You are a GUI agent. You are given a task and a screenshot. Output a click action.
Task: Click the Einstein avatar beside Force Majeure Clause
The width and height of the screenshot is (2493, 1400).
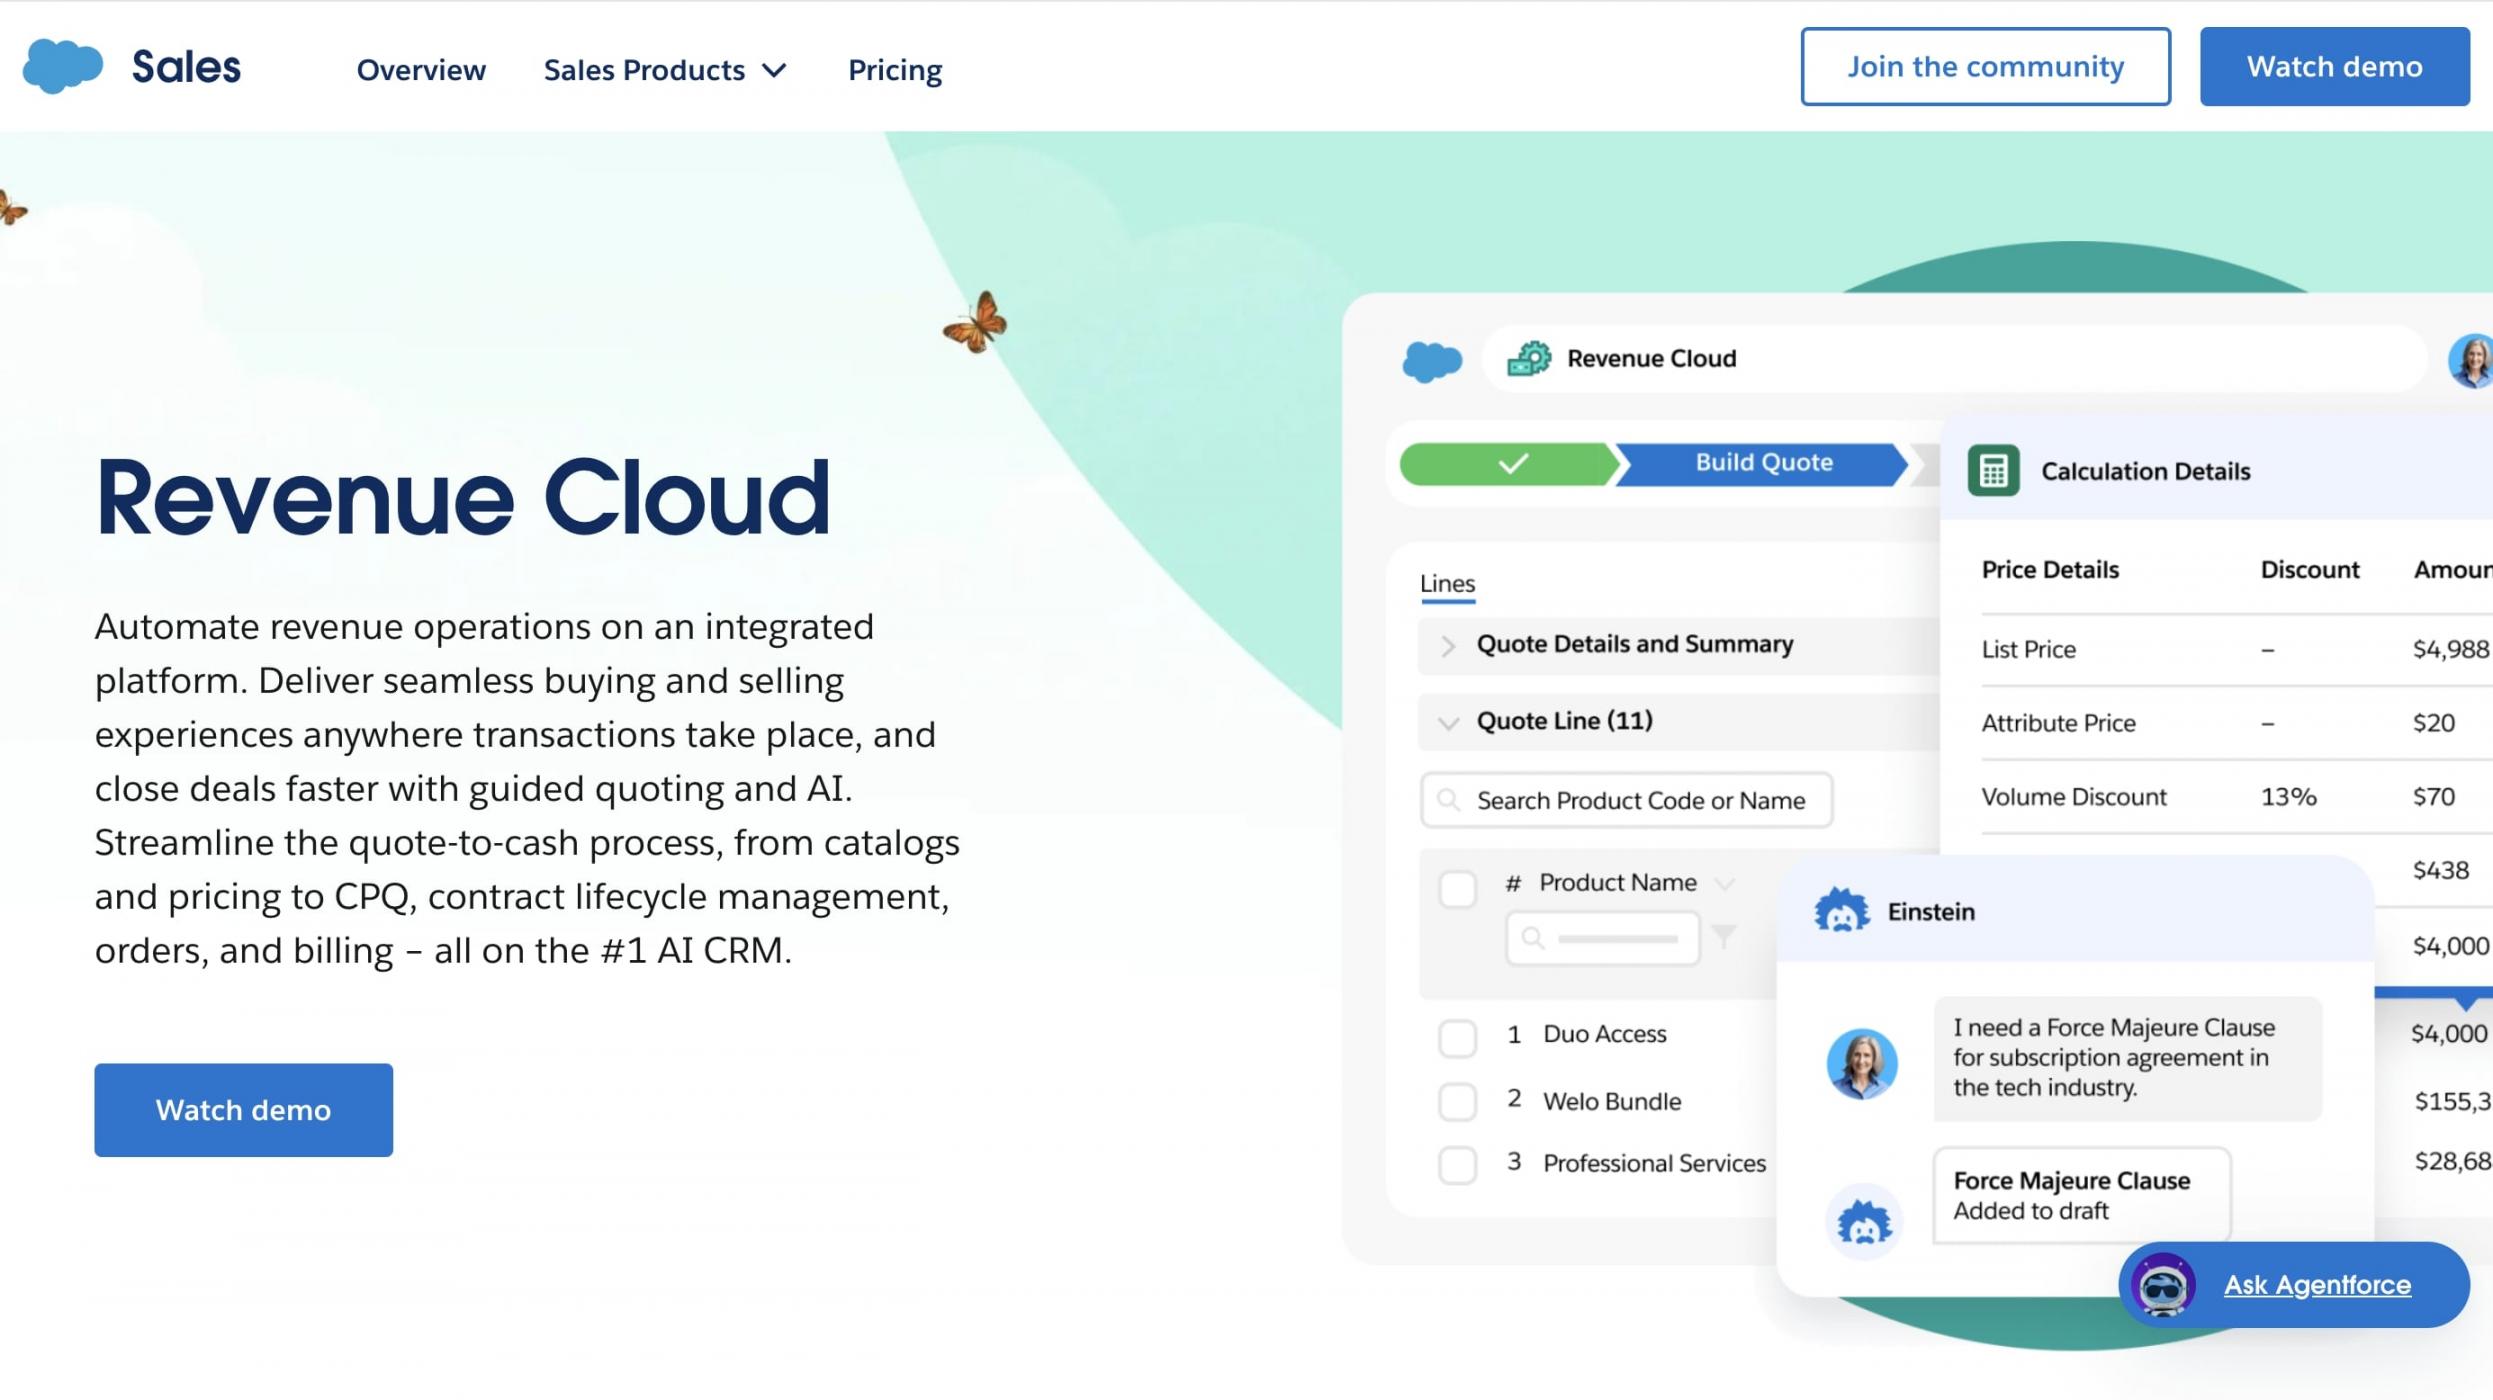coord(1863,1221)
